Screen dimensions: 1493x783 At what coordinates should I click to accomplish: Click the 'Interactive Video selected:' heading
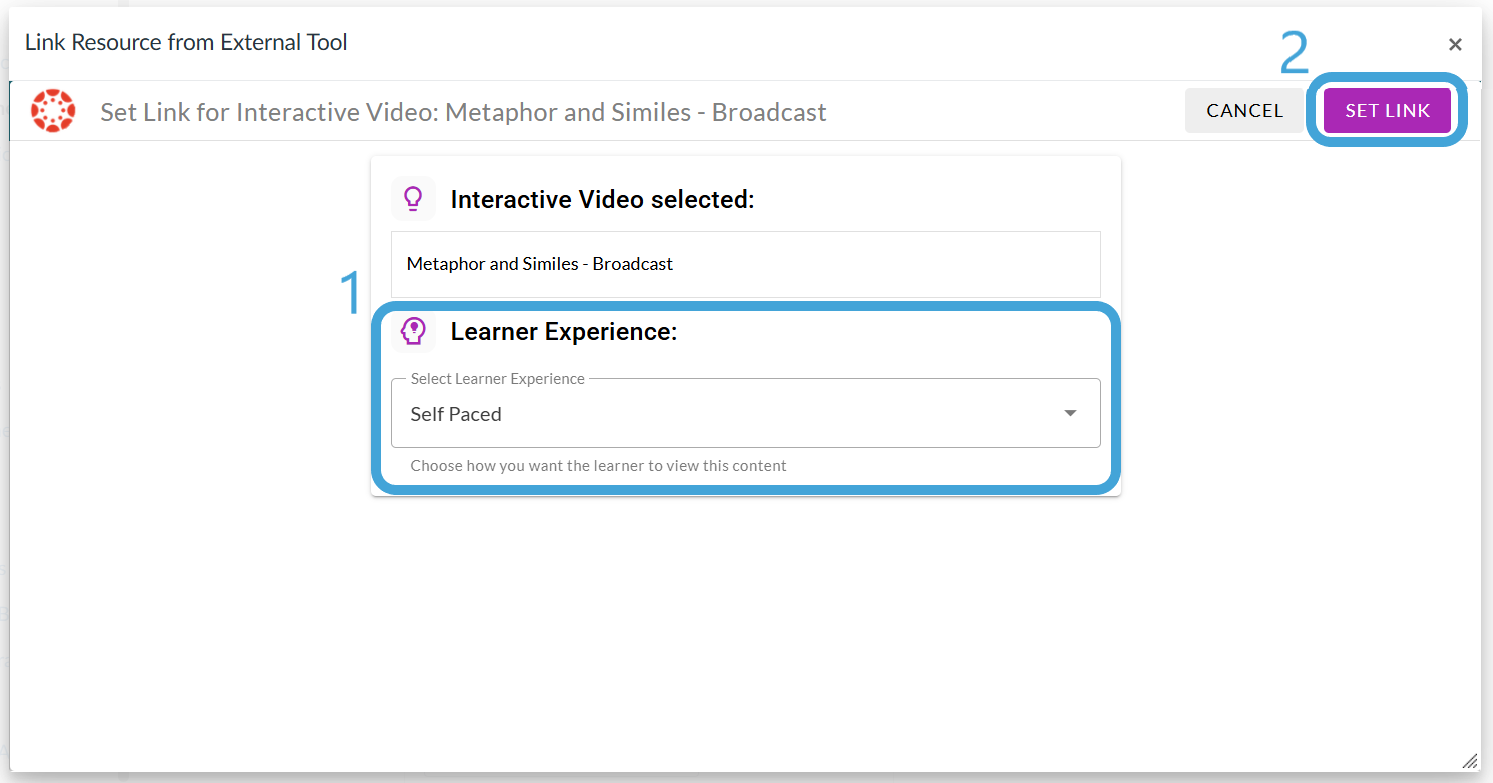[x=602, y=200]
